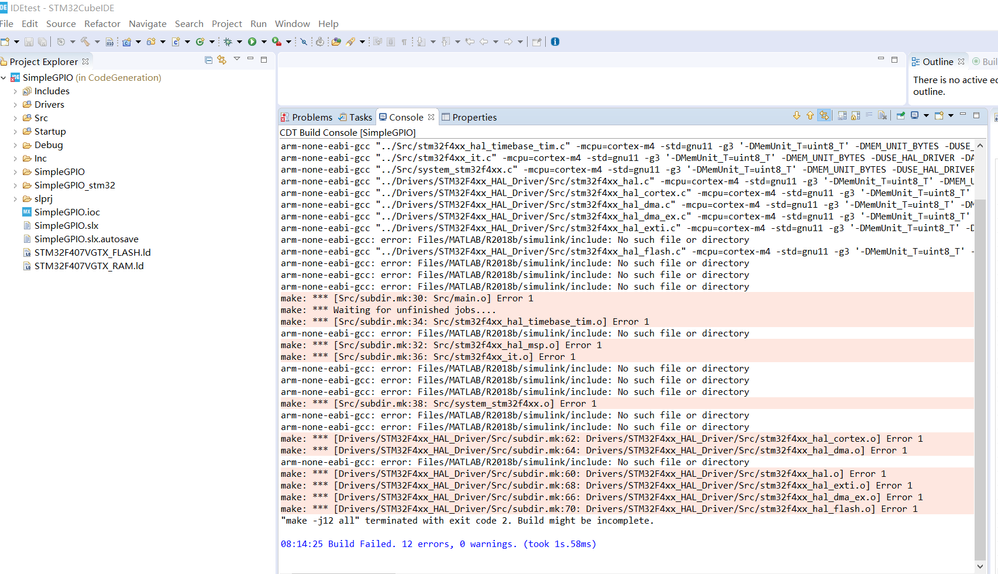Open the Window menu
Screen dimensions: 998x574
point(292,24)
